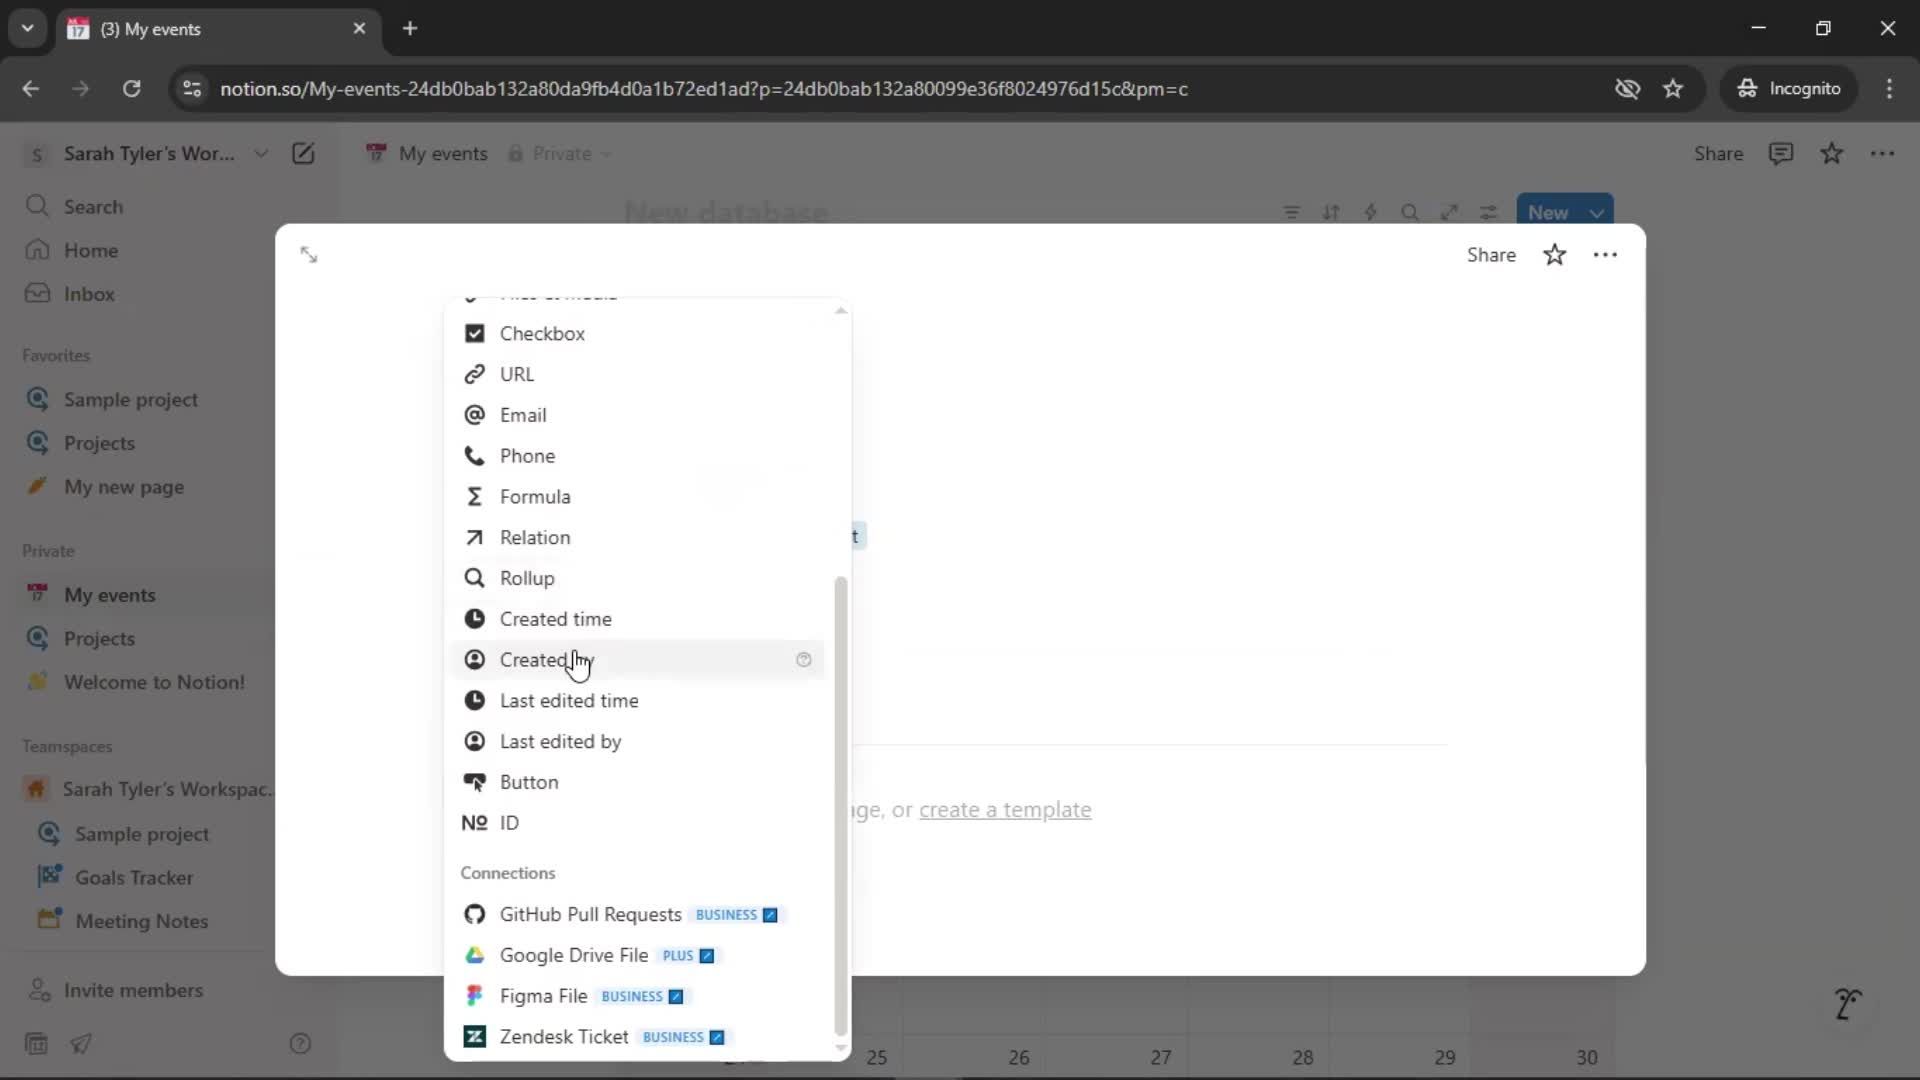This screenshot has height=1080, width=1920.
Task: Click Search in the sidebar
Action: tap(93, 207)
